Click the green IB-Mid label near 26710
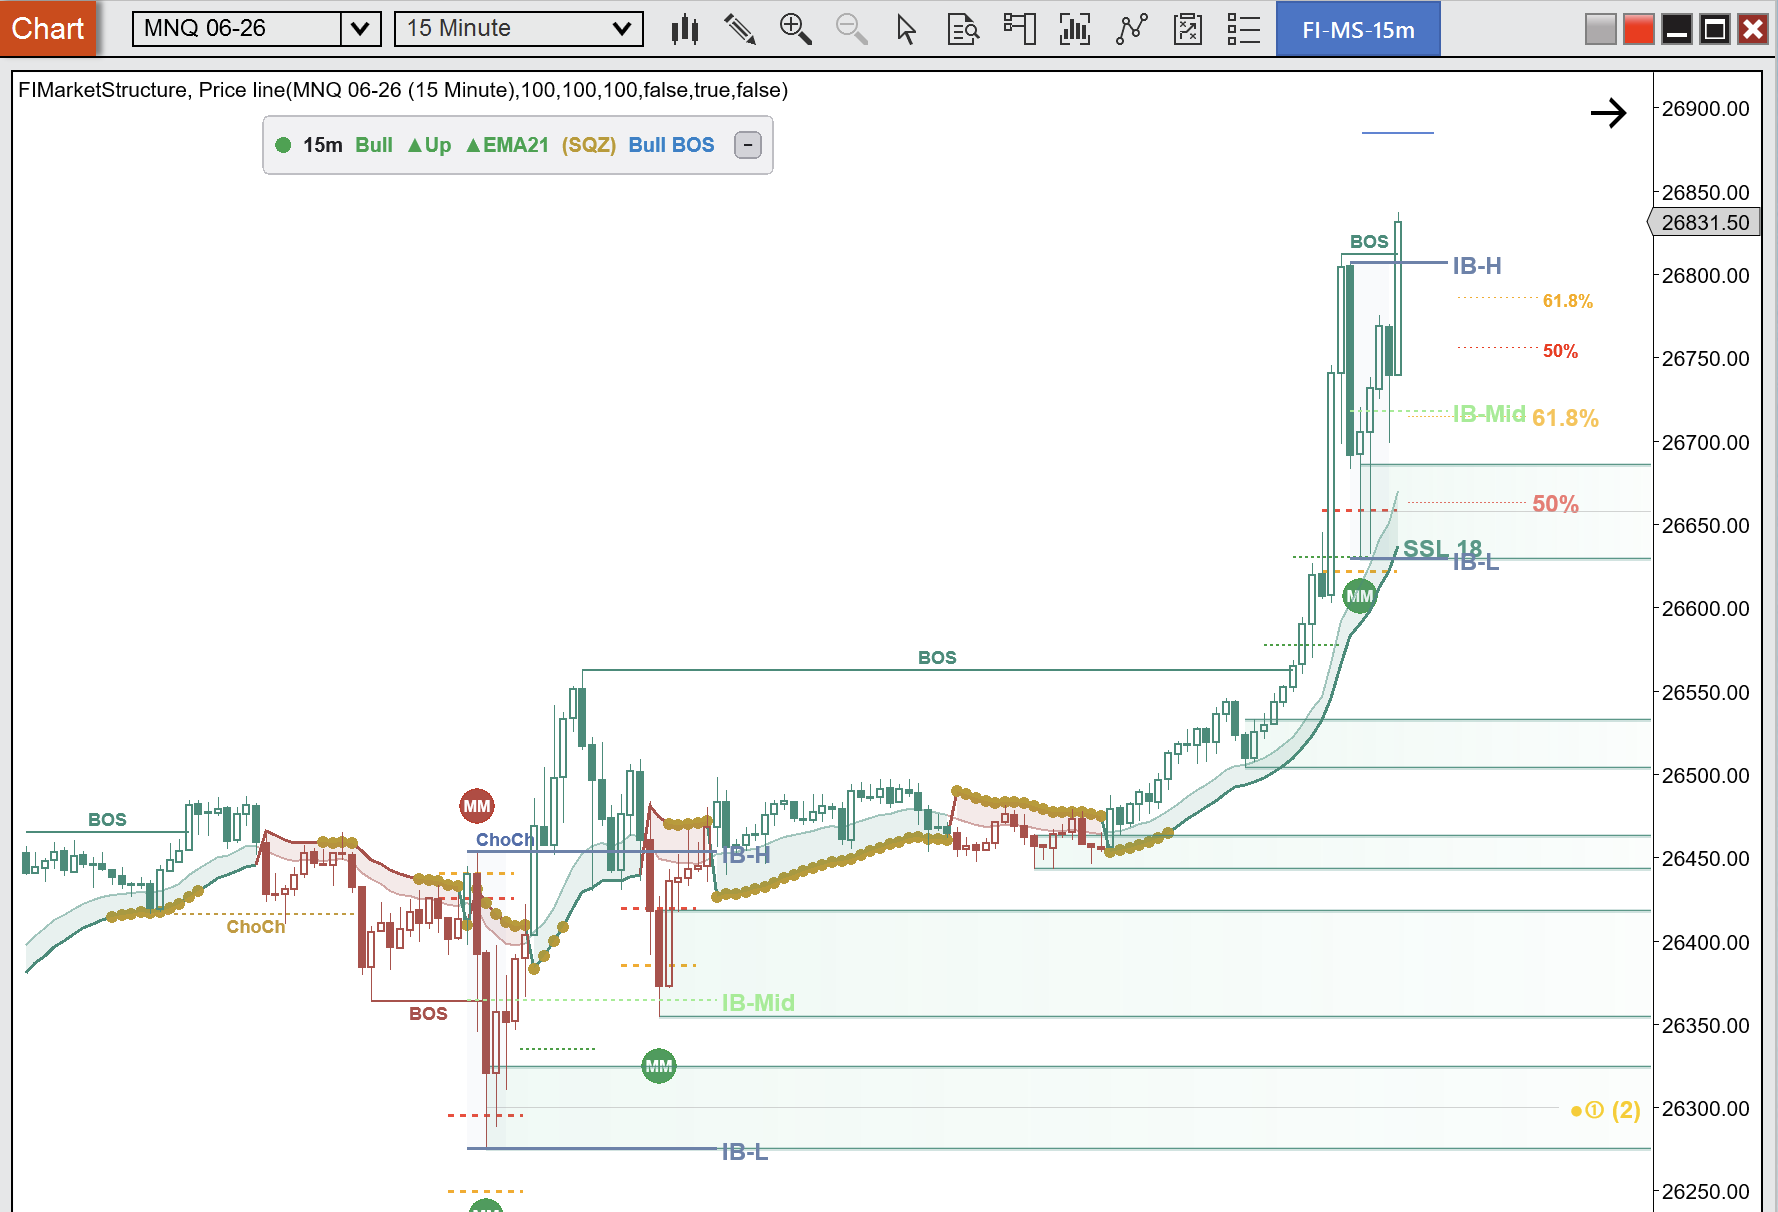The image size is (1778, 1212). pos(1489,414)
